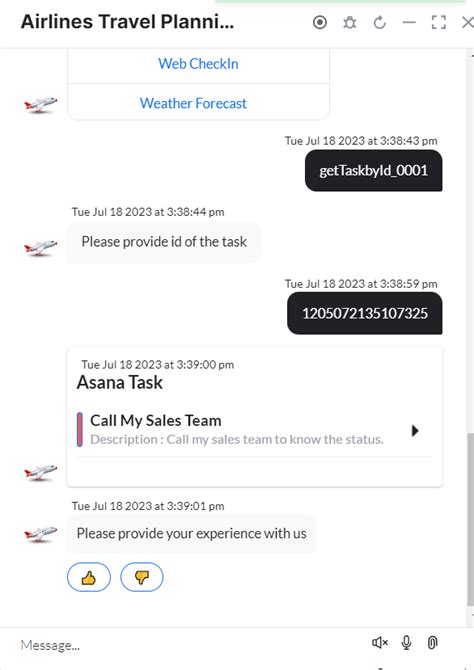474x670 pixels.
Task: Give thumbs down feedback
Action: click(x=141, y=577)
